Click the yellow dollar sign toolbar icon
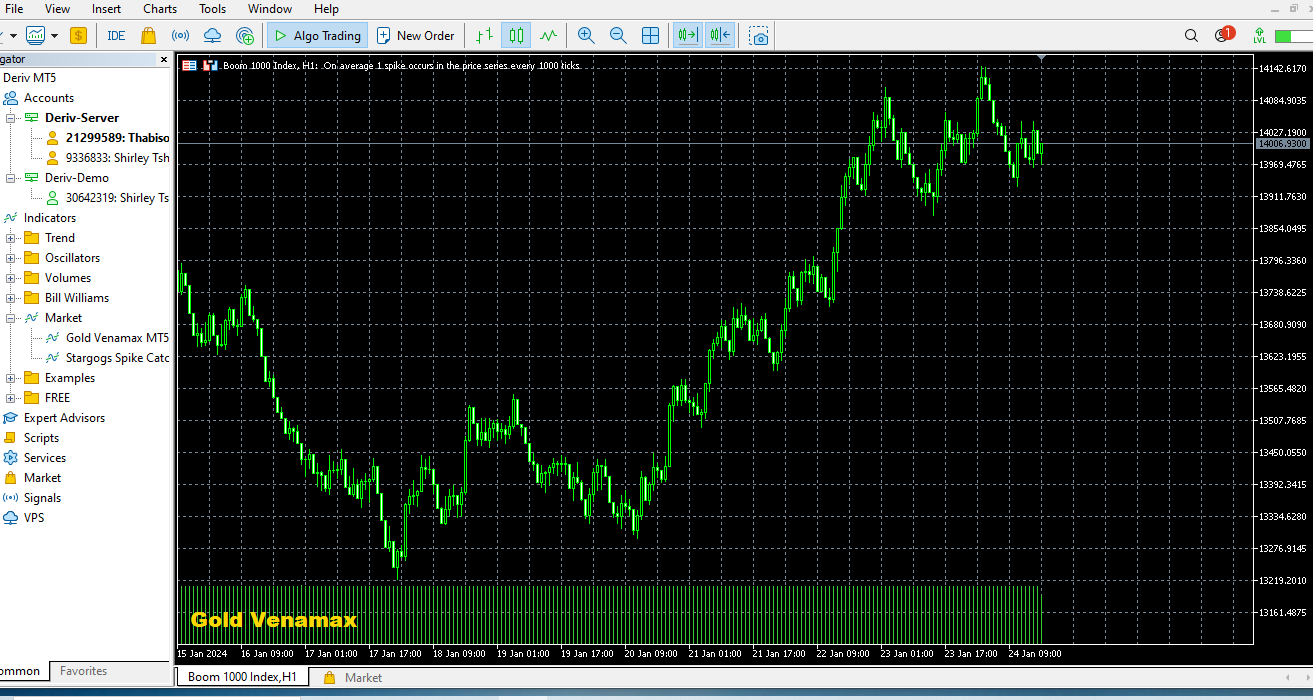This screenshot has height=700, width=1313. pos(79,35)
